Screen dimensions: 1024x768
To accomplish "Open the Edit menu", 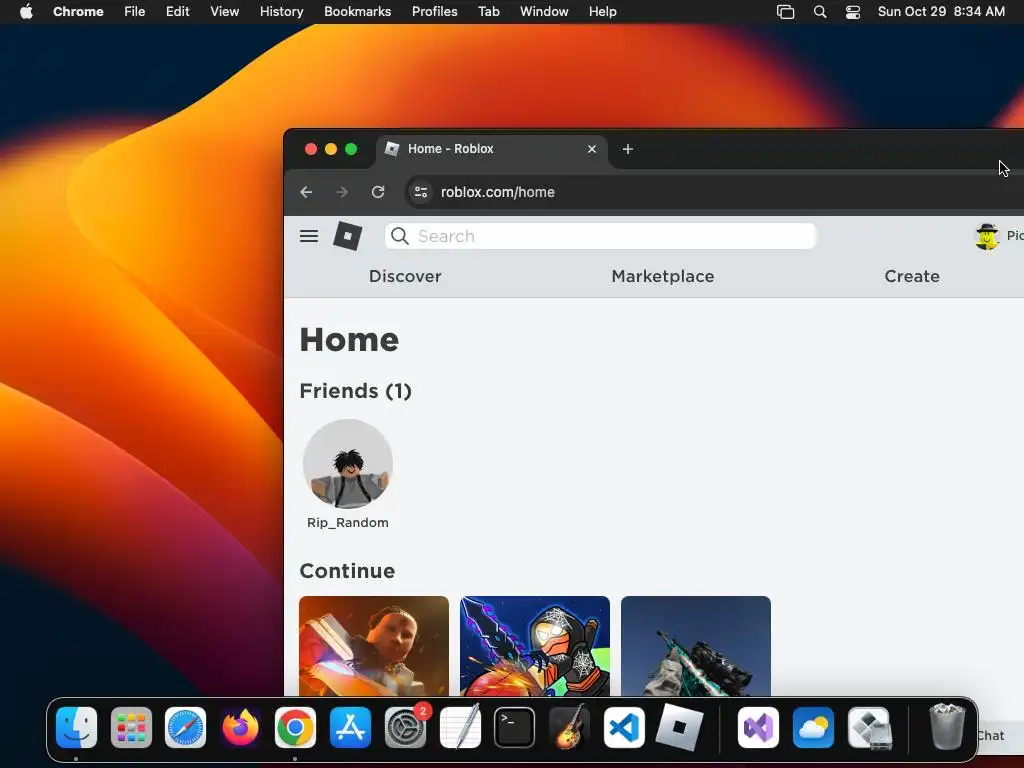I will coord(178,12).
